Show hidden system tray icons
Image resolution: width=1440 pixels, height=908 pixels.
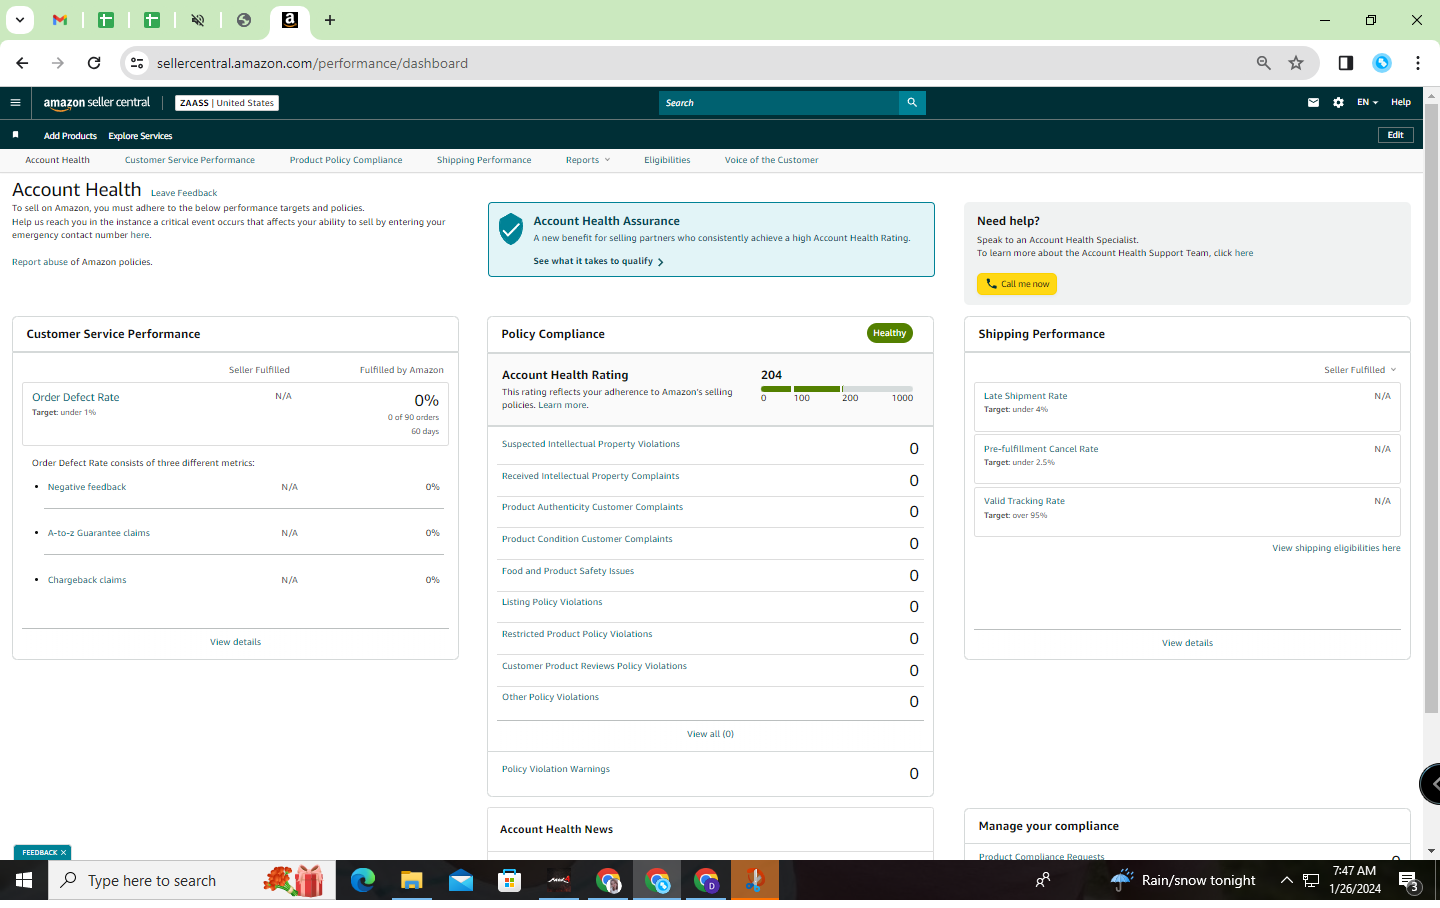pos(1287,880)
